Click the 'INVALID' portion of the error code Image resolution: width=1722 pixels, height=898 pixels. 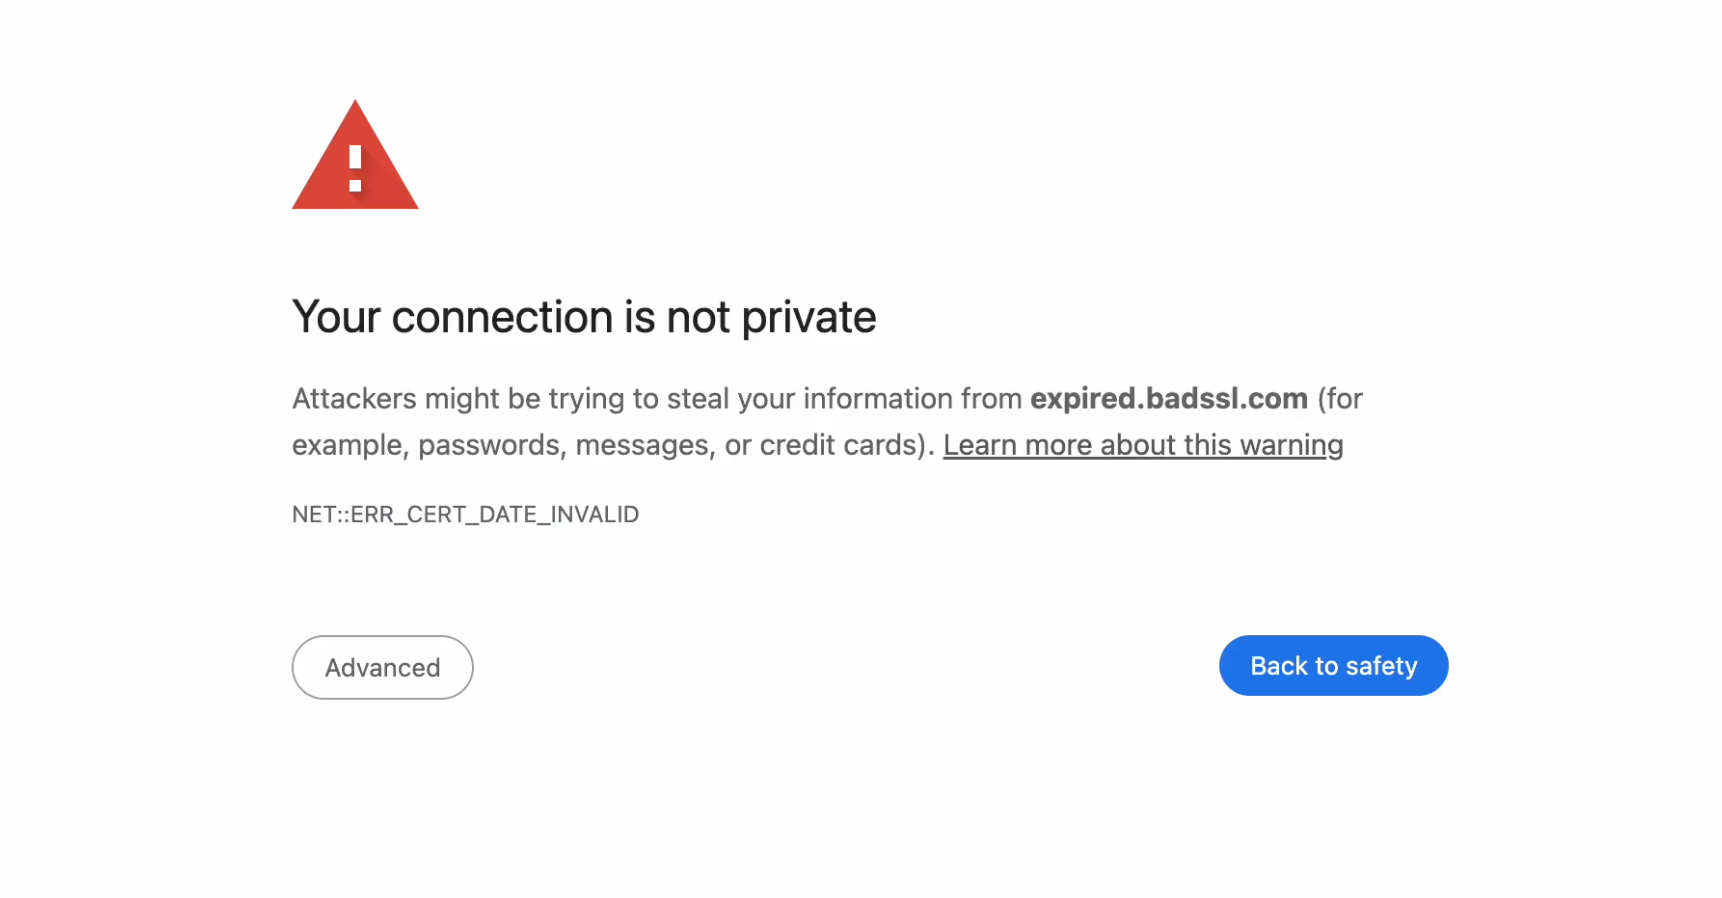[595, 514]
